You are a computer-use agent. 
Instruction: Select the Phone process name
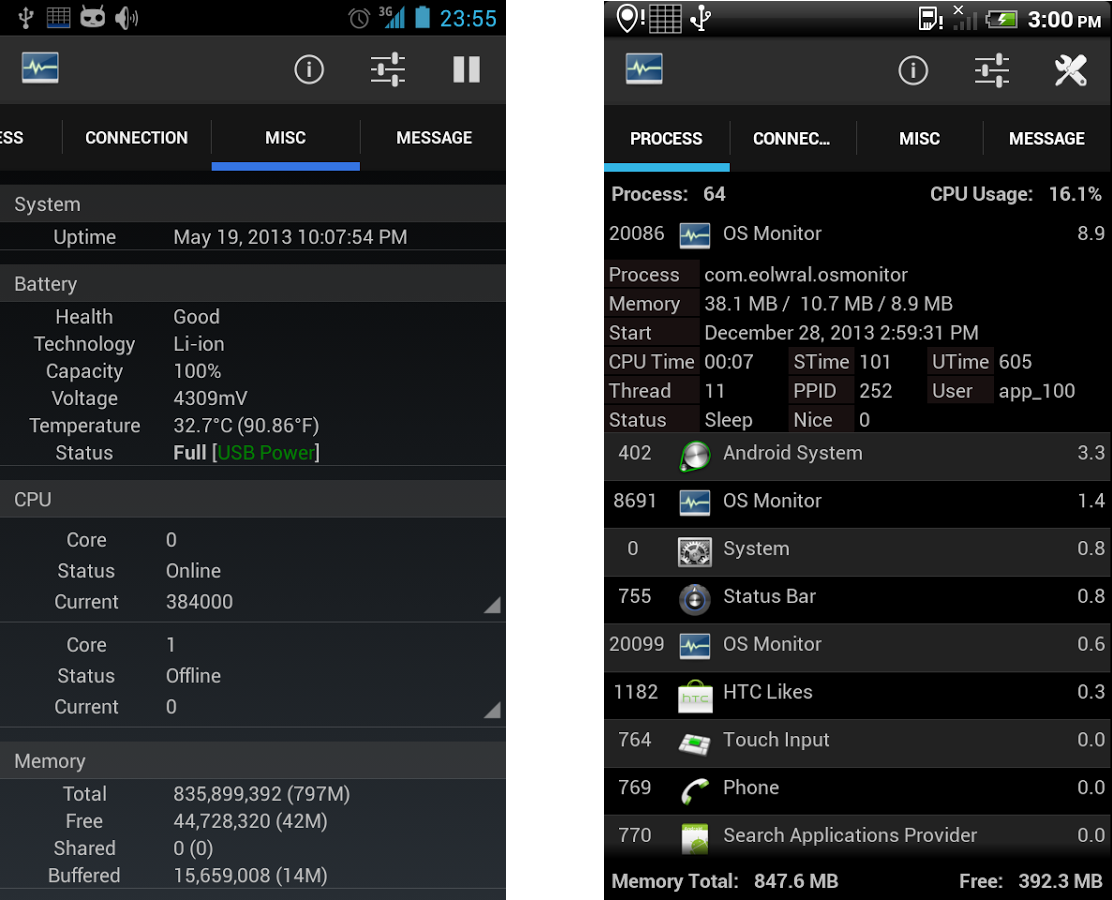point(751,787)
